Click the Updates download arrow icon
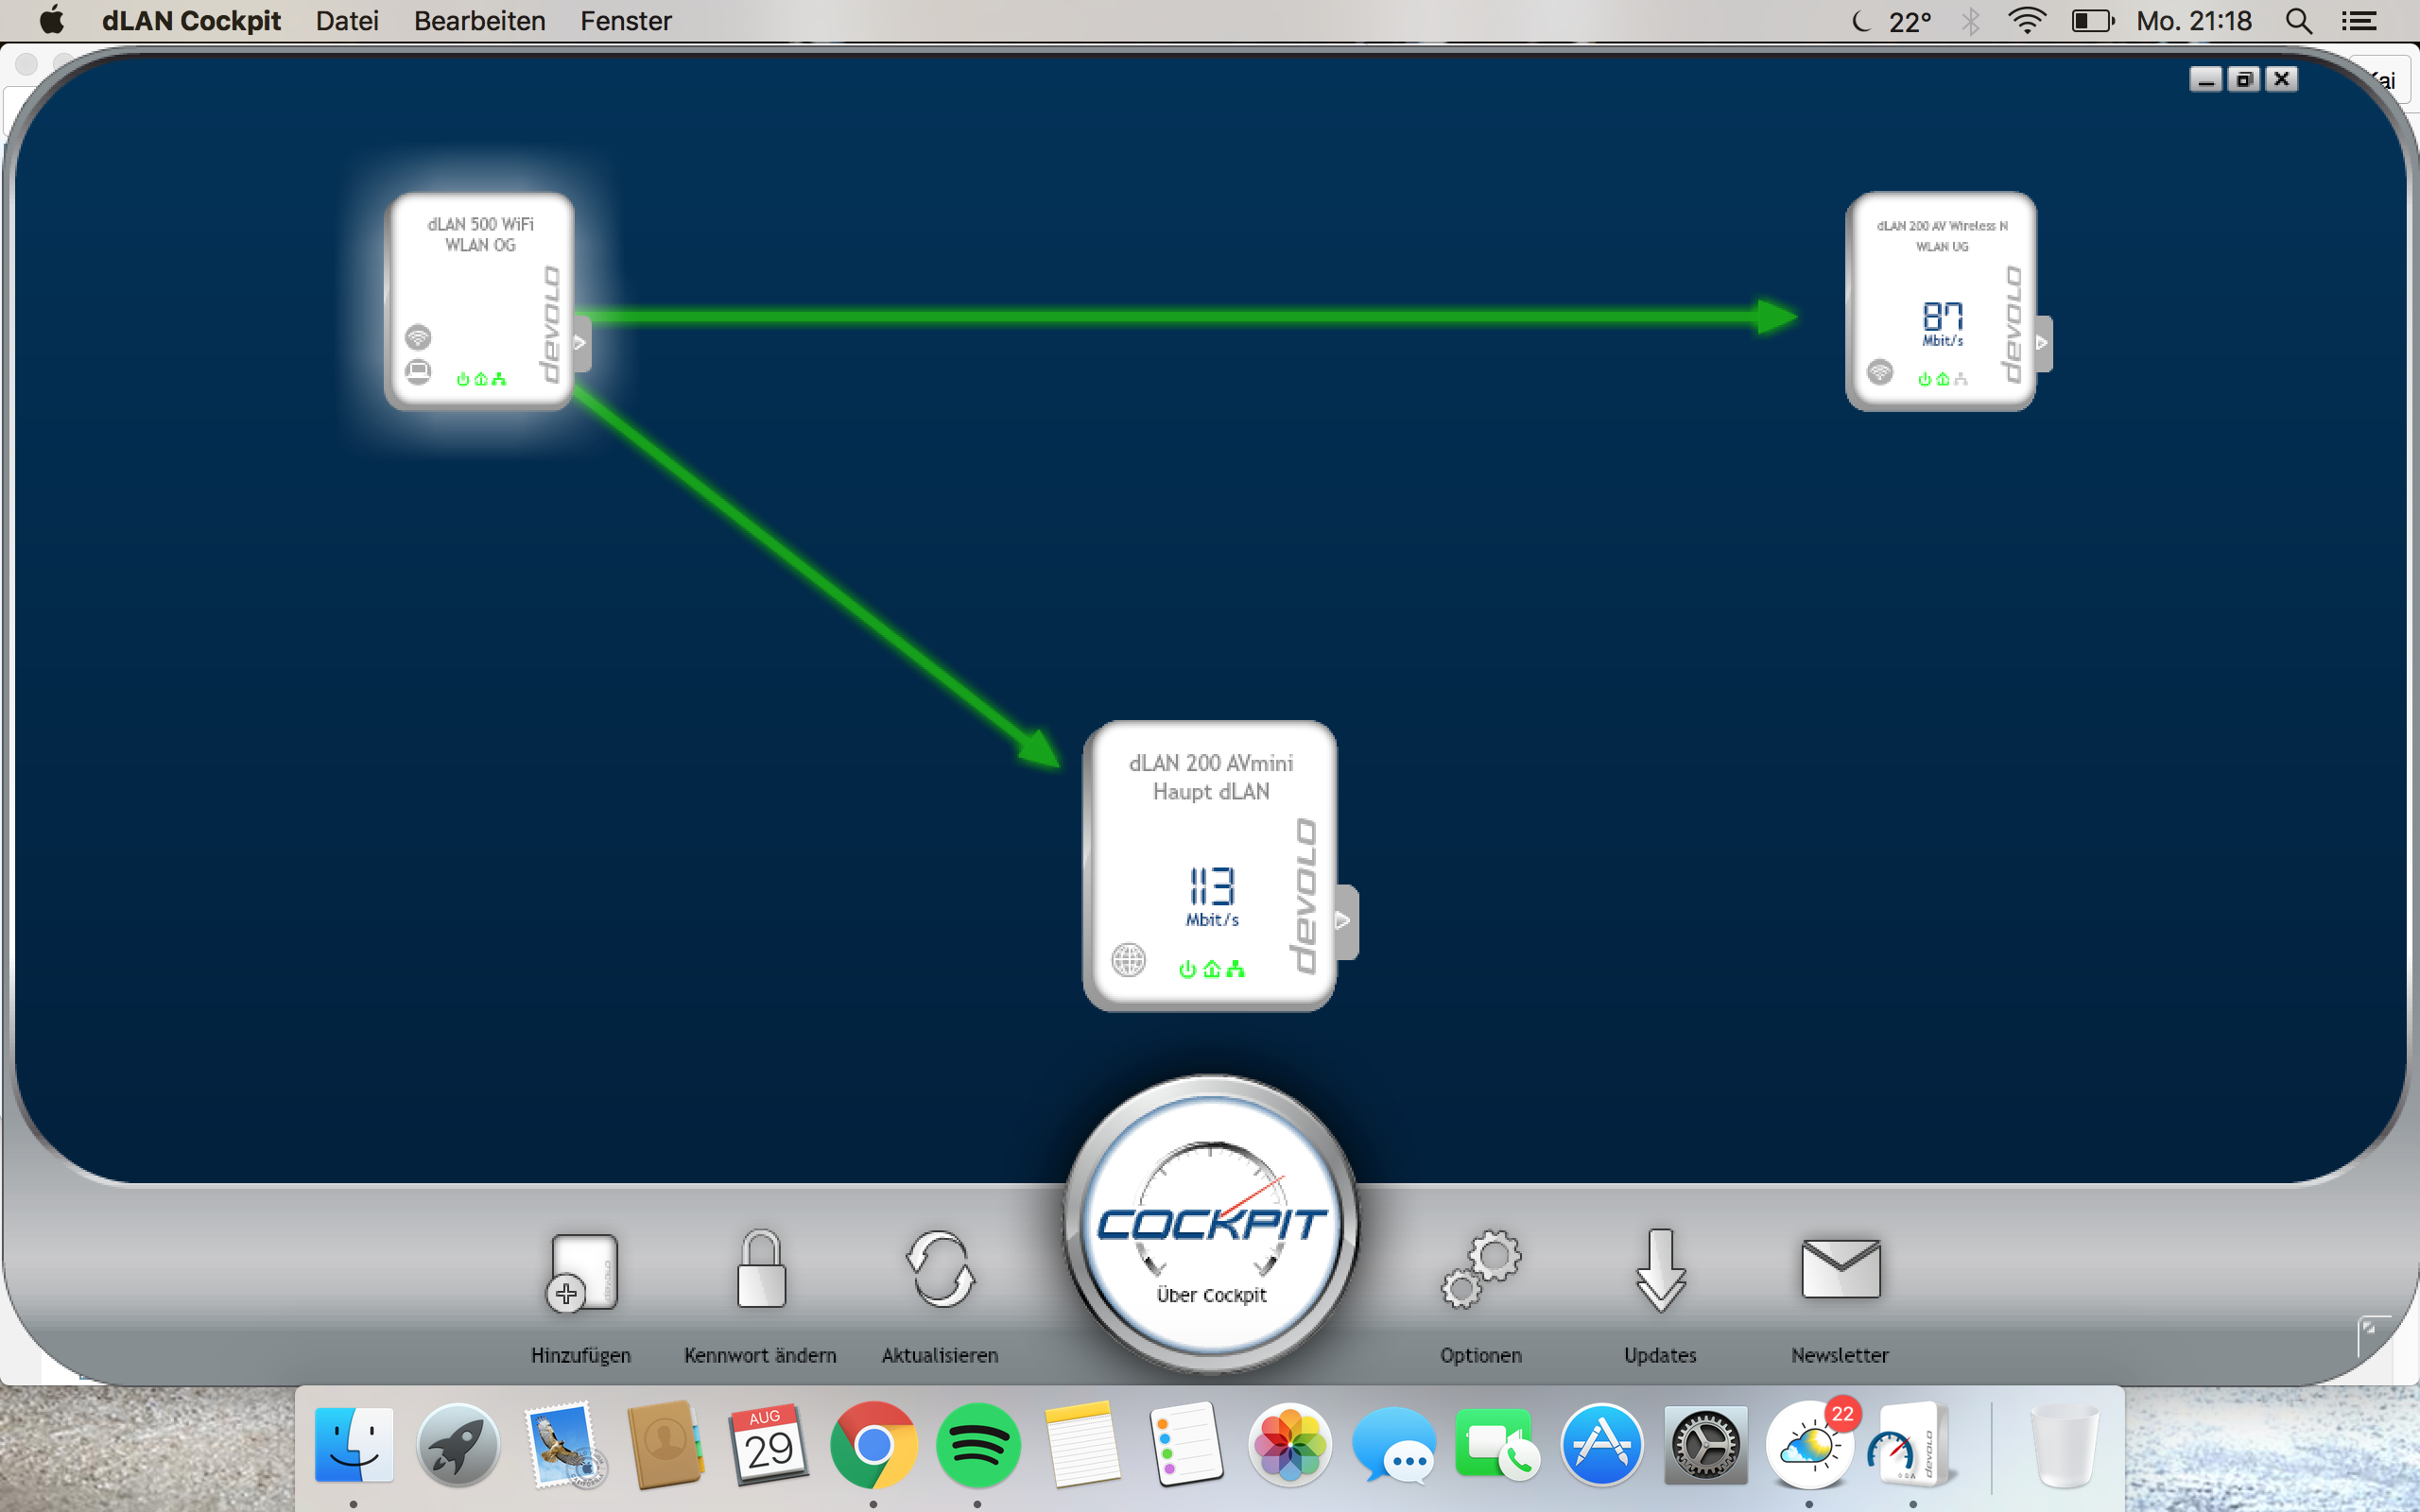 1660,1270
